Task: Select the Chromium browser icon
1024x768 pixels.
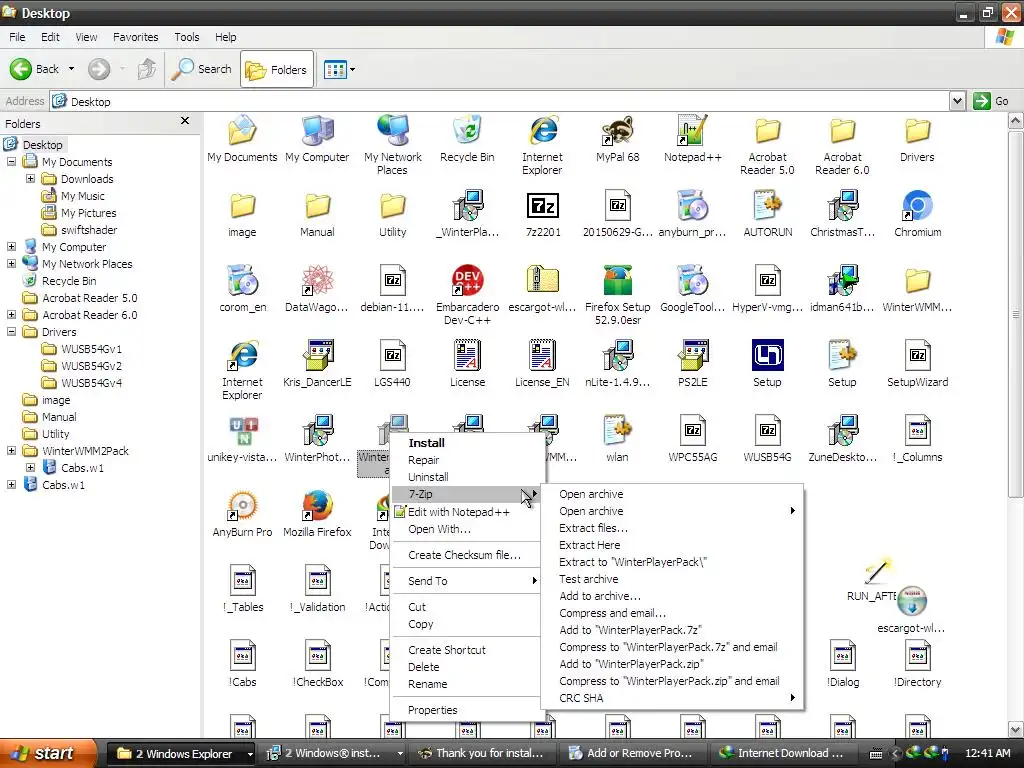Action: click(x=917, y=206)
